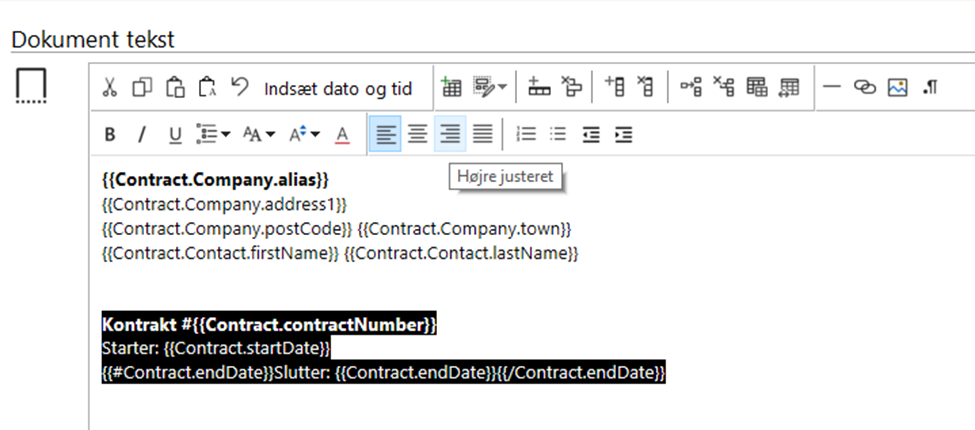Click Indsæt dato og tid button
975x430 pixels.
pyautogui.click(x=338, y=89)
